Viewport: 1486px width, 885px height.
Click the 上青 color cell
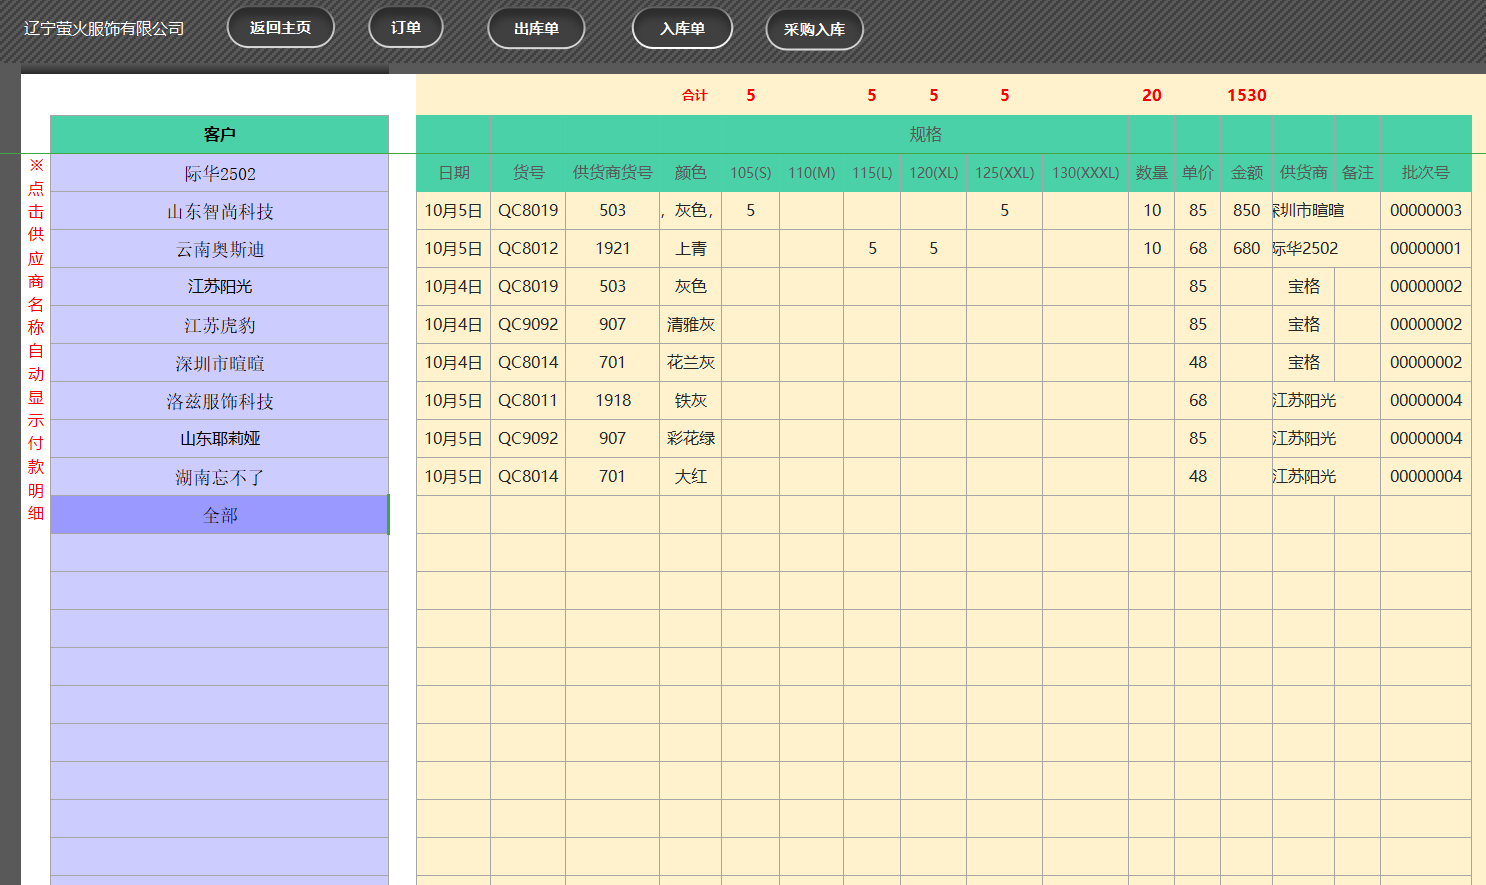(690, 248)
